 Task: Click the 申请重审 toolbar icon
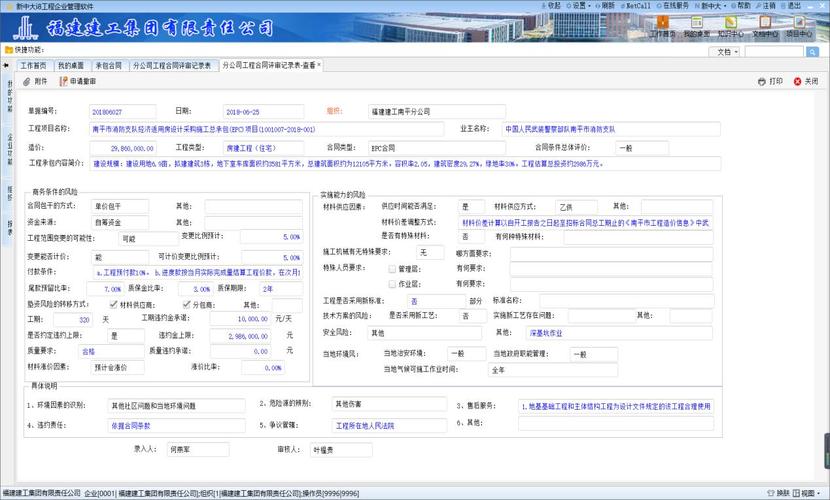[x=64, y=81]
